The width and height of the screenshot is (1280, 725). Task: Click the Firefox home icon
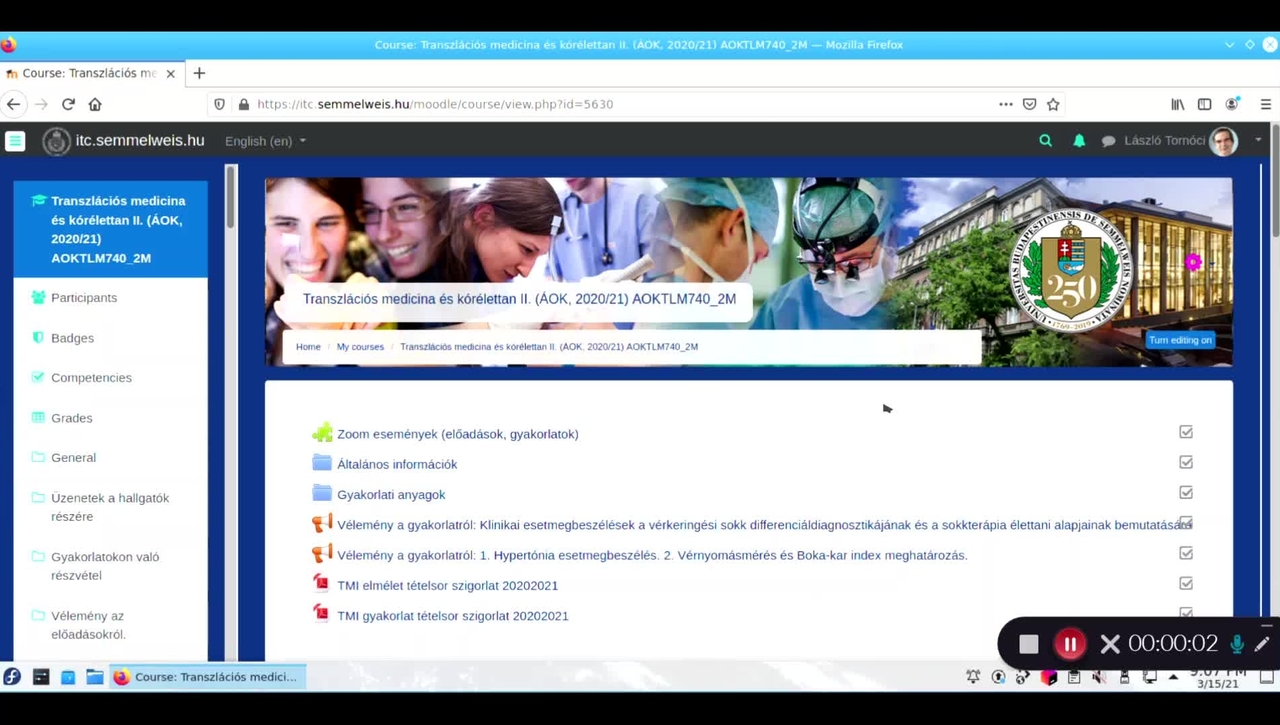95,104
